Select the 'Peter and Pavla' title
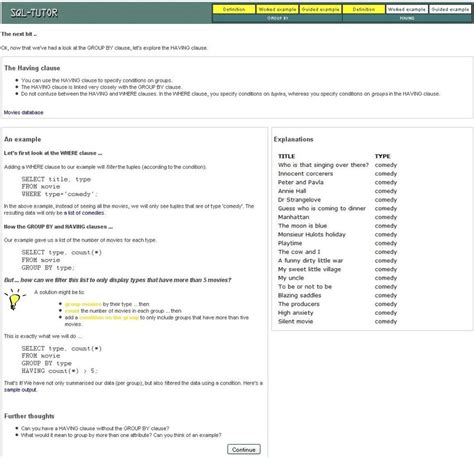The image size is (474, 458). [x=301, y=182]
